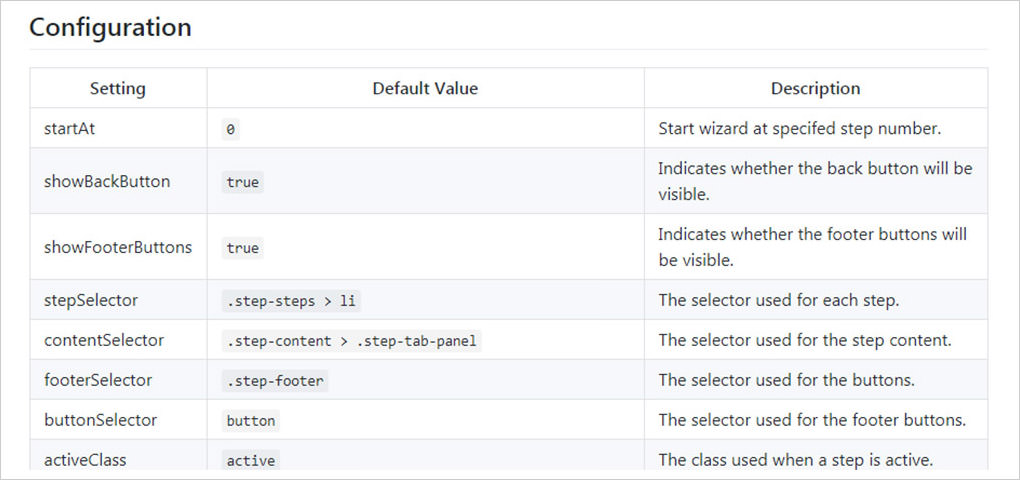Click the buttonSelector setting cell

(100, 420)
